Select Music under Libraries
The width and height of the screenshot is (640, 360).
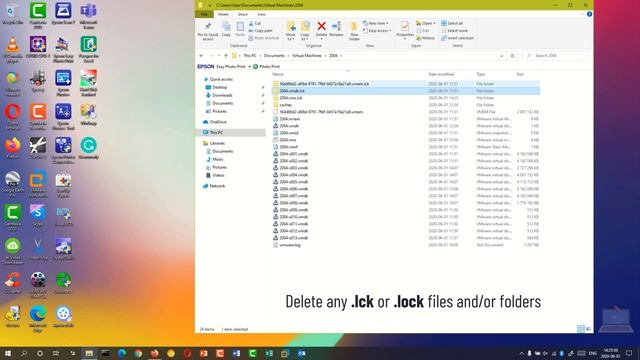218,159
